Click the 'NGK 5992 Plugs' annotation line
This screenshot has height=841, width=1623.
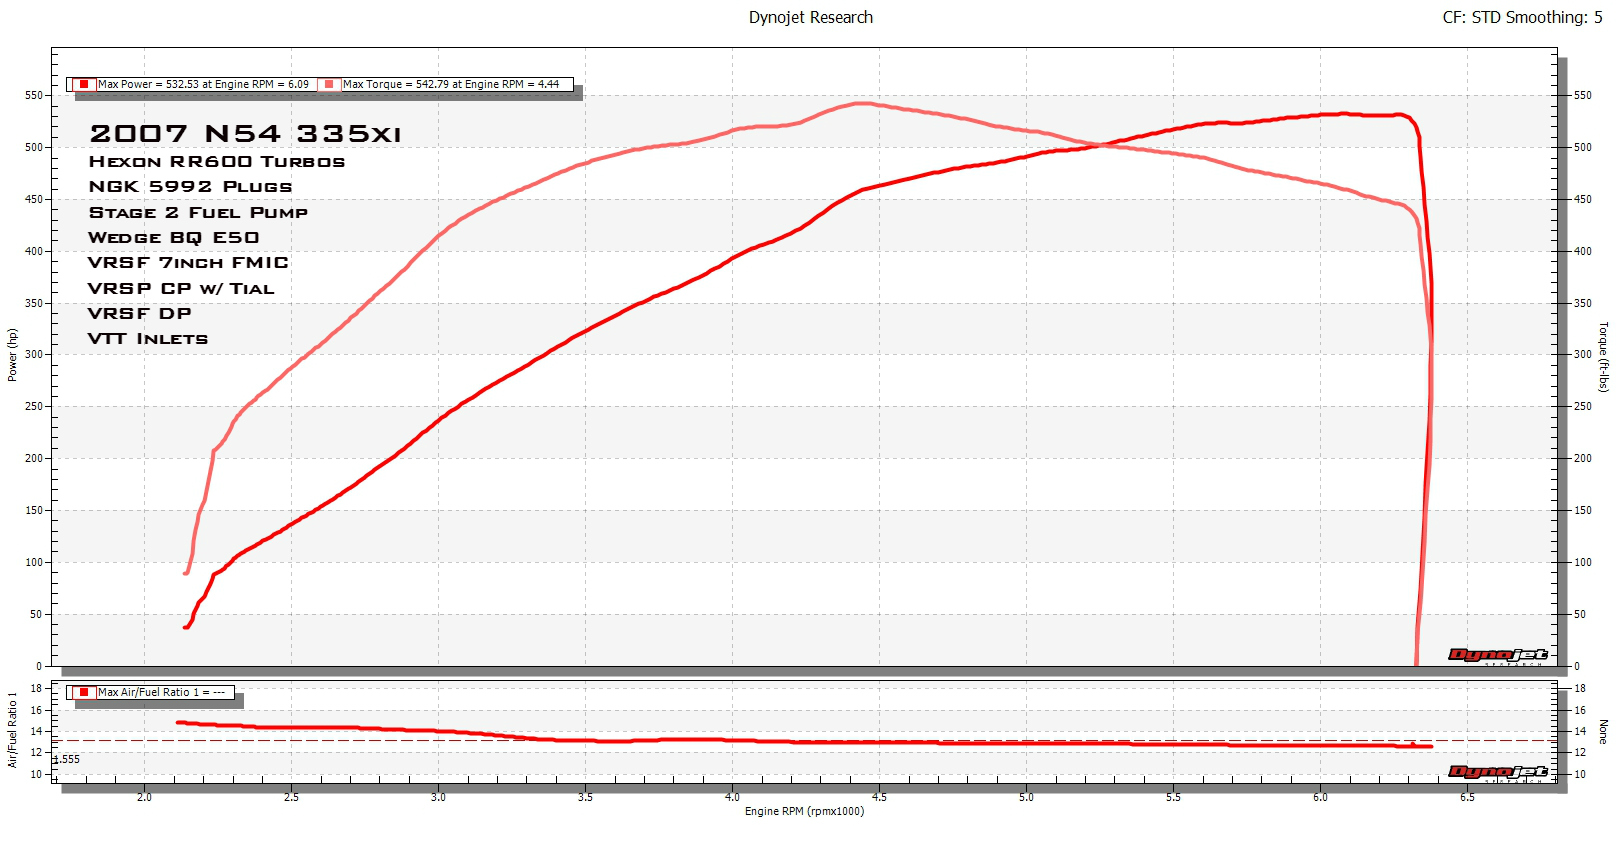click(x=191, y=187)
